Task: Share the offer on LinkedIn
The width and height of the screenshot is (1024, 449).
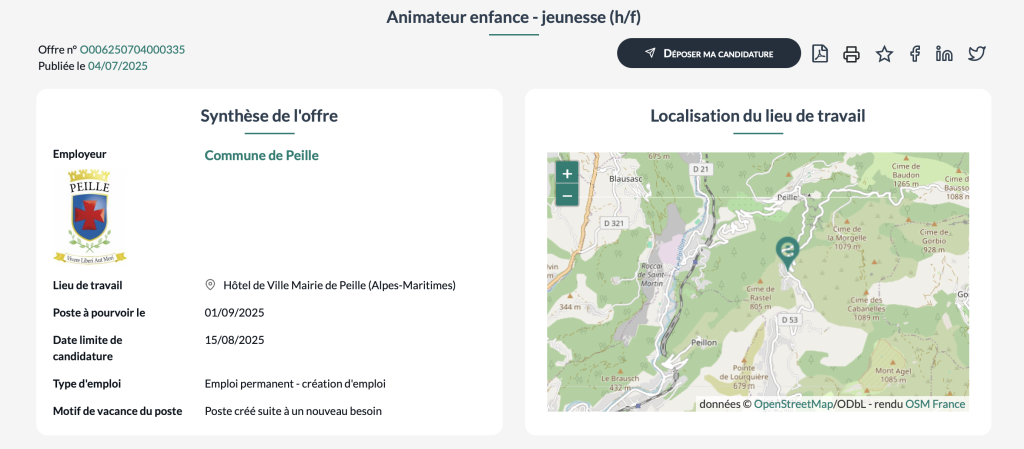Action: tap(944, 54)
